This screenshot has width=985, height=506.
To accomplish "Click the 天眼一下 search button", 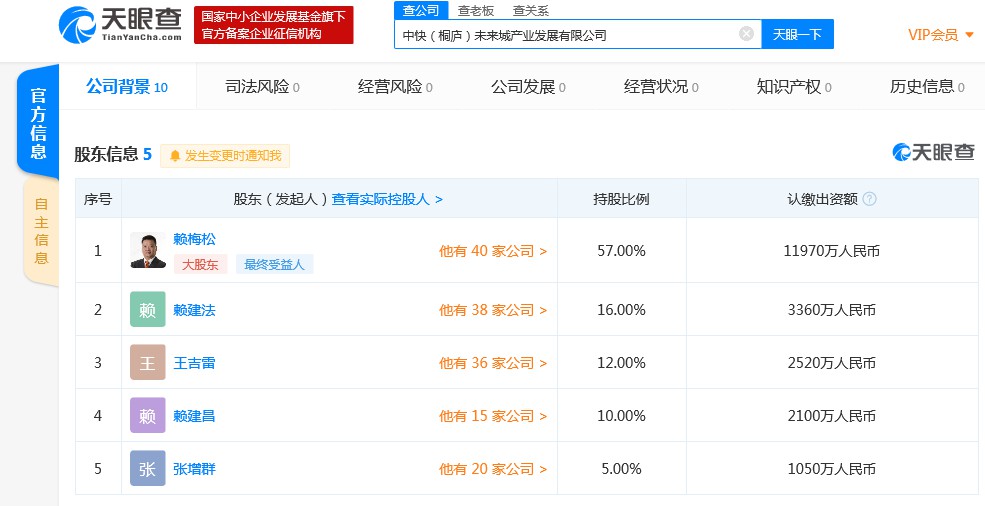I will 797,34.
